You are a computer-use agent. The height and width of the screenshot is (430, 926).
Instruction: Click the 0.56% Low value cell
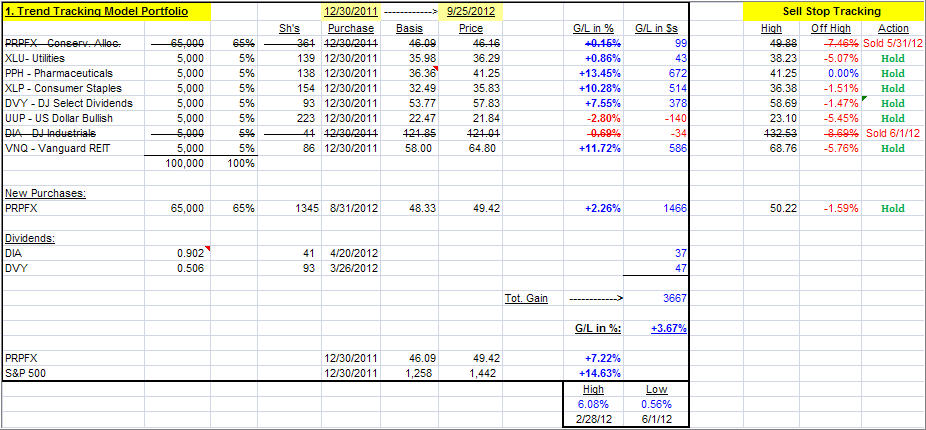point(656,405)
